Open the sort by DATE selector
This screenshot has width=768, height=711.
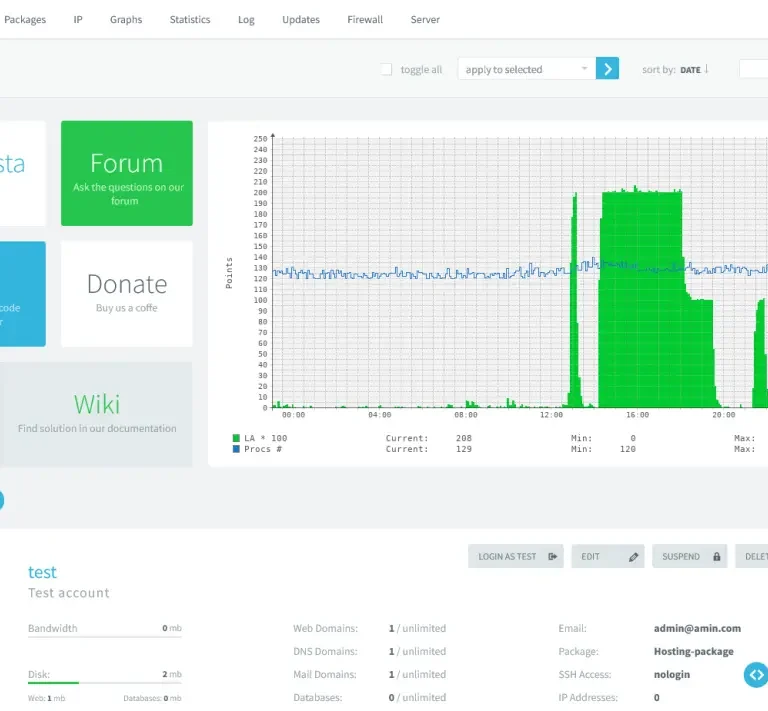click(689, 70)
